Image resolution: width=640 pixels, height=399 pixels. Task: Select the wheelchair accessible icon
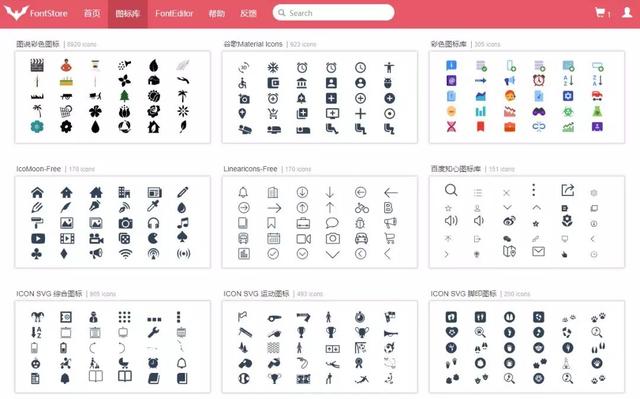pos(242,83)
